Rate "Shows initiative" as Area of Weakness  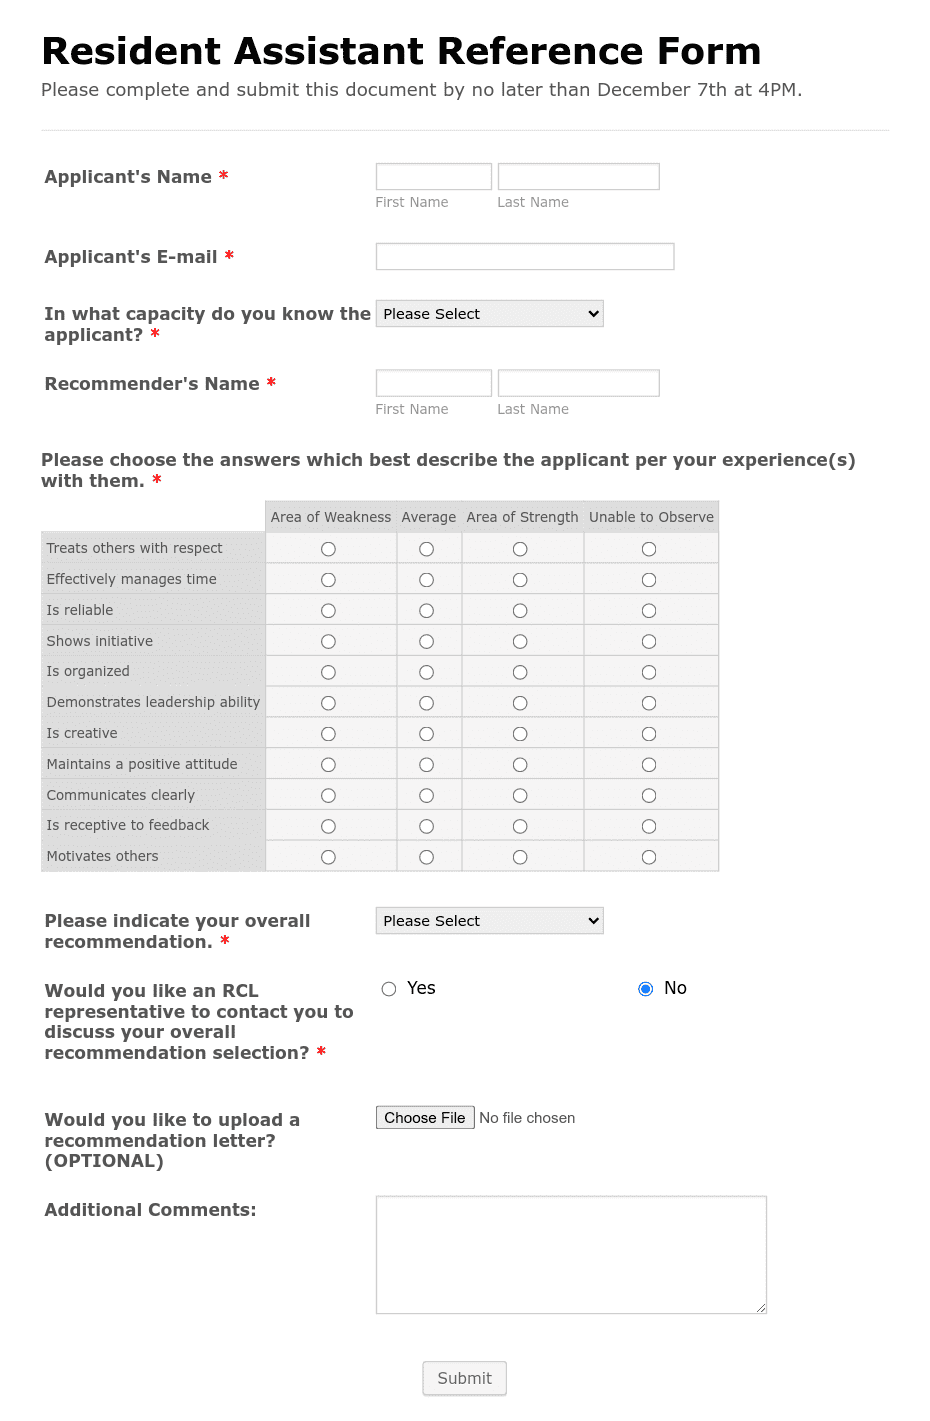tap(328, 641)
